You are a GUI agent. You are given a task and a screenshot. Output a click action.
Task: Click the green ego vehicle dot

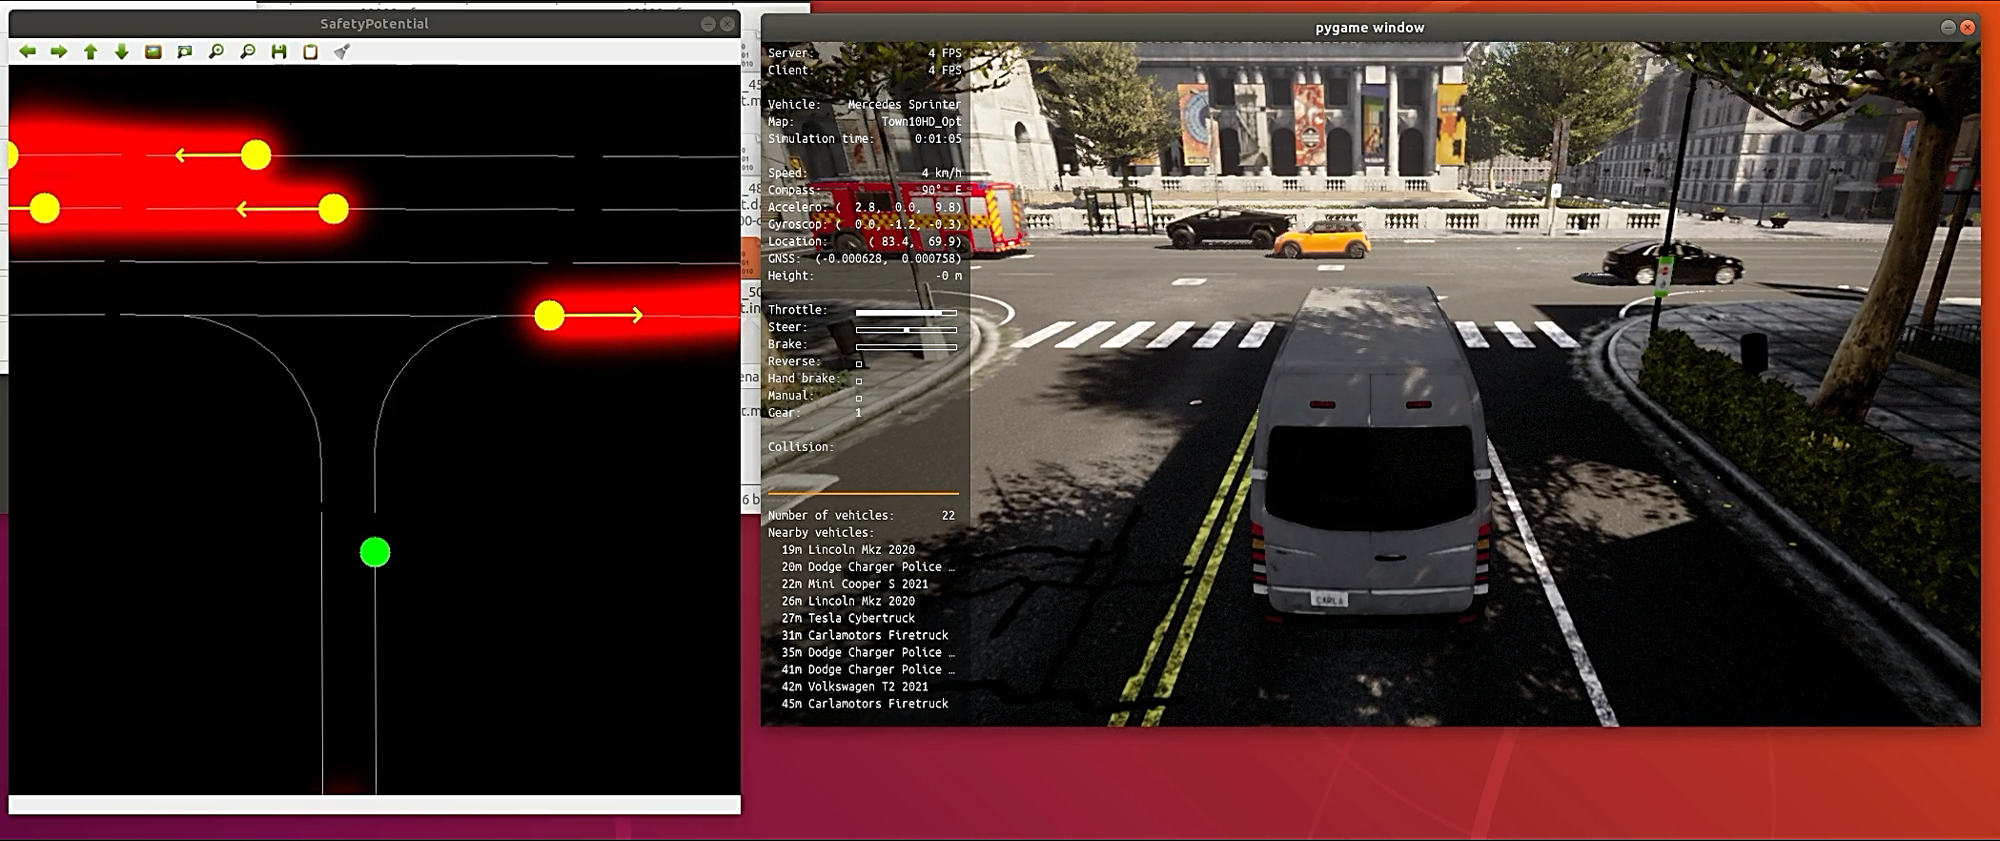375,552
